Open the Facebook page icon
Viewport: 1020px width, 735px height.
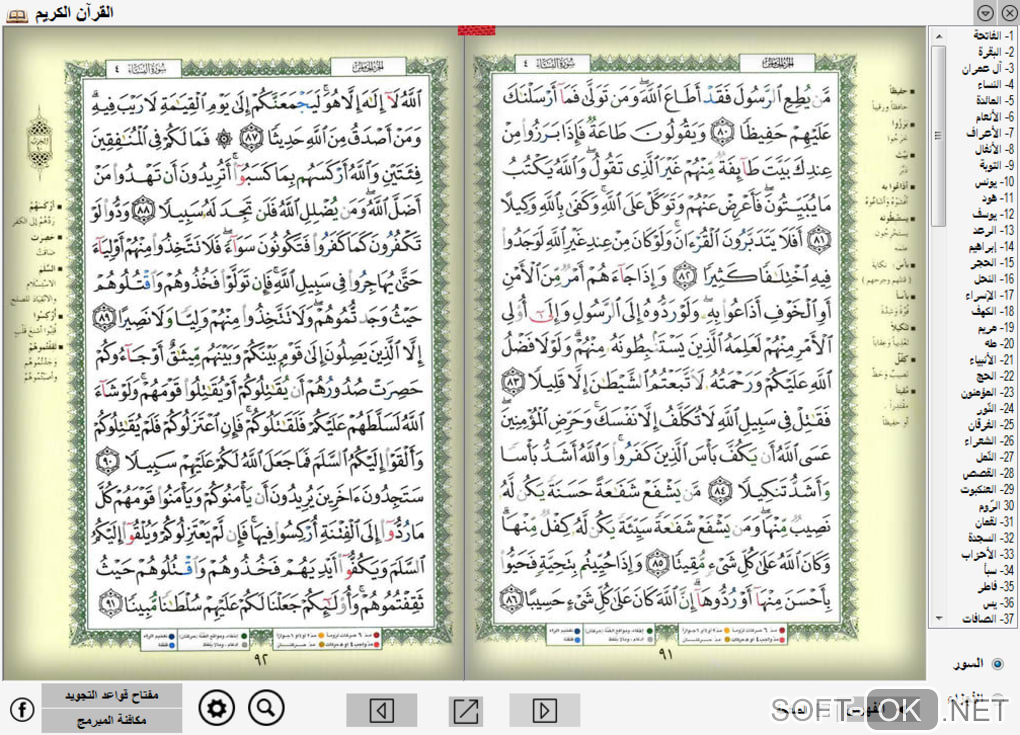tap(22, 709)
